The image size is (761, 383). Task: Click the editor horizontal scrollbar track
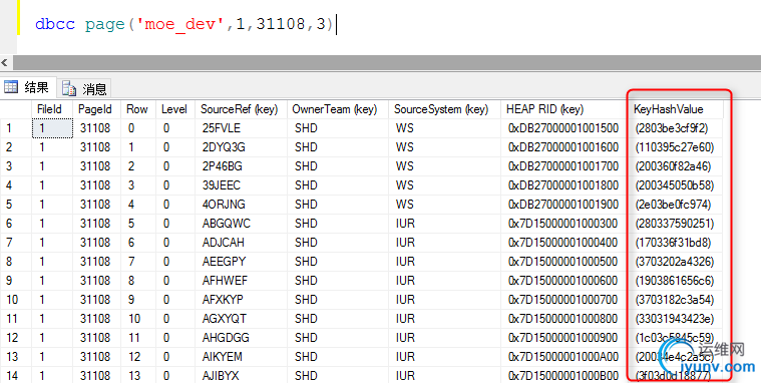pyautogui.click(x=386, y=62)
